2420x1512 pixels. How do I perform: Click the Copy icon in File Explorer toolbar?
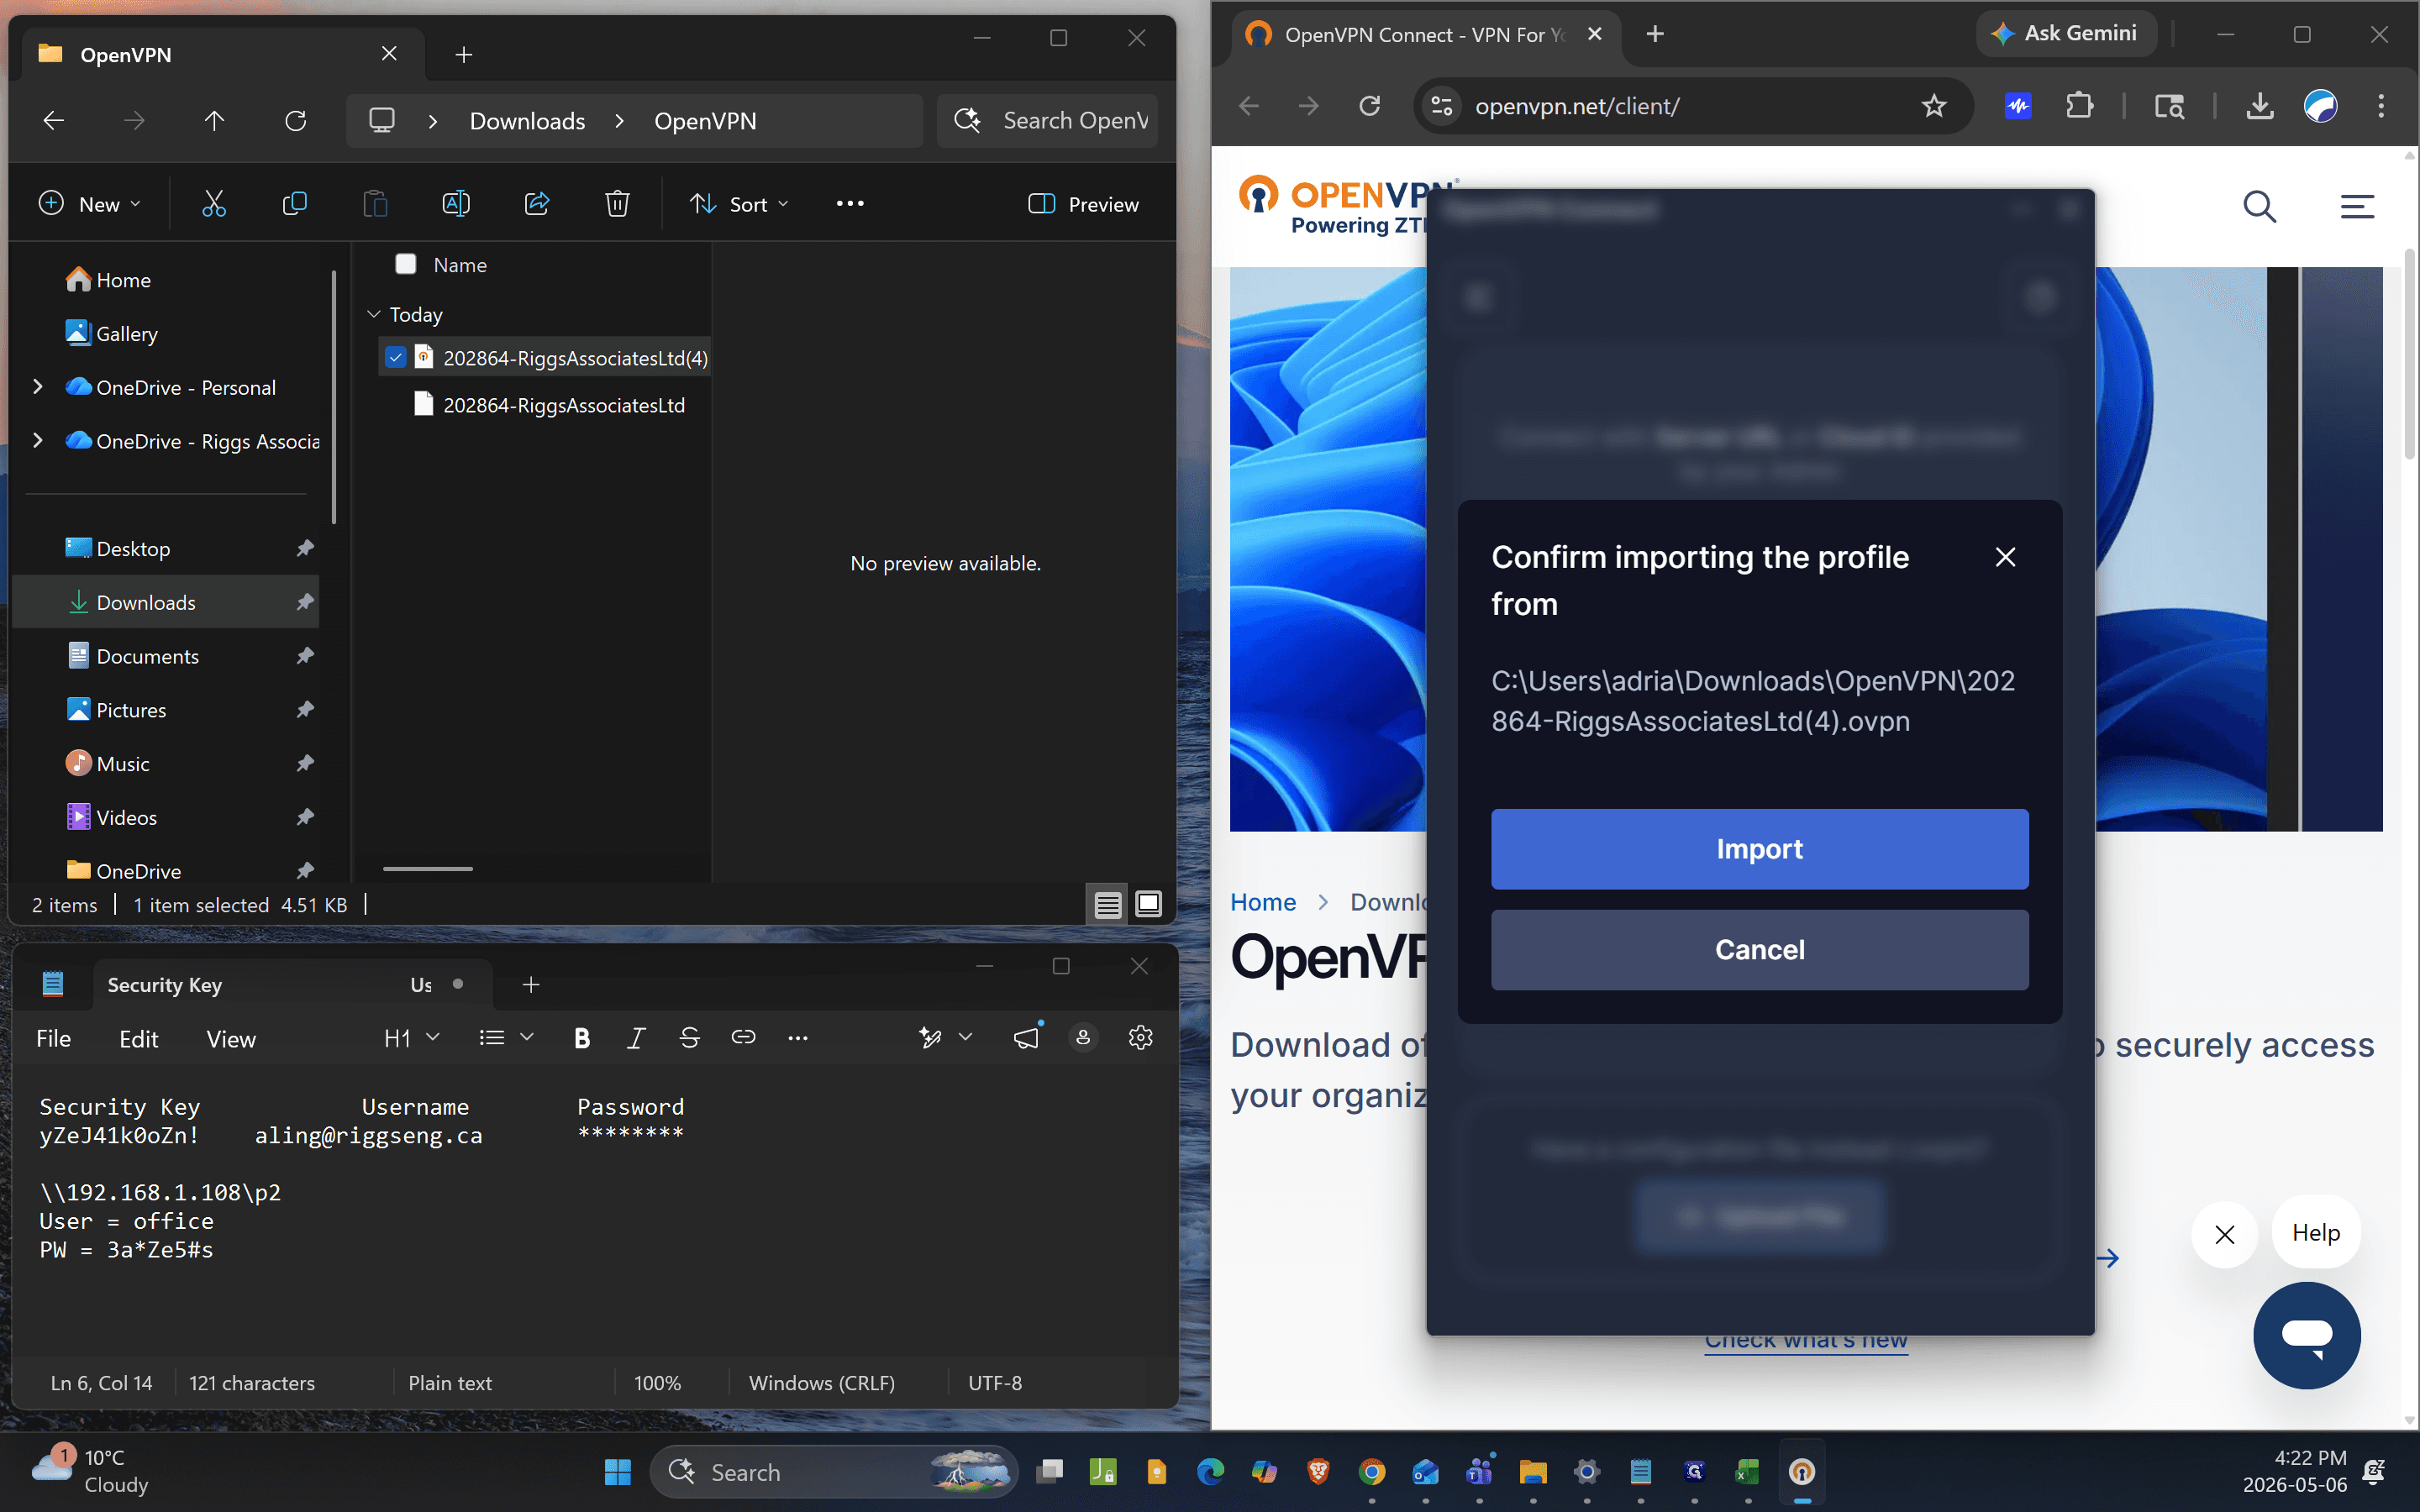[294, 204]
